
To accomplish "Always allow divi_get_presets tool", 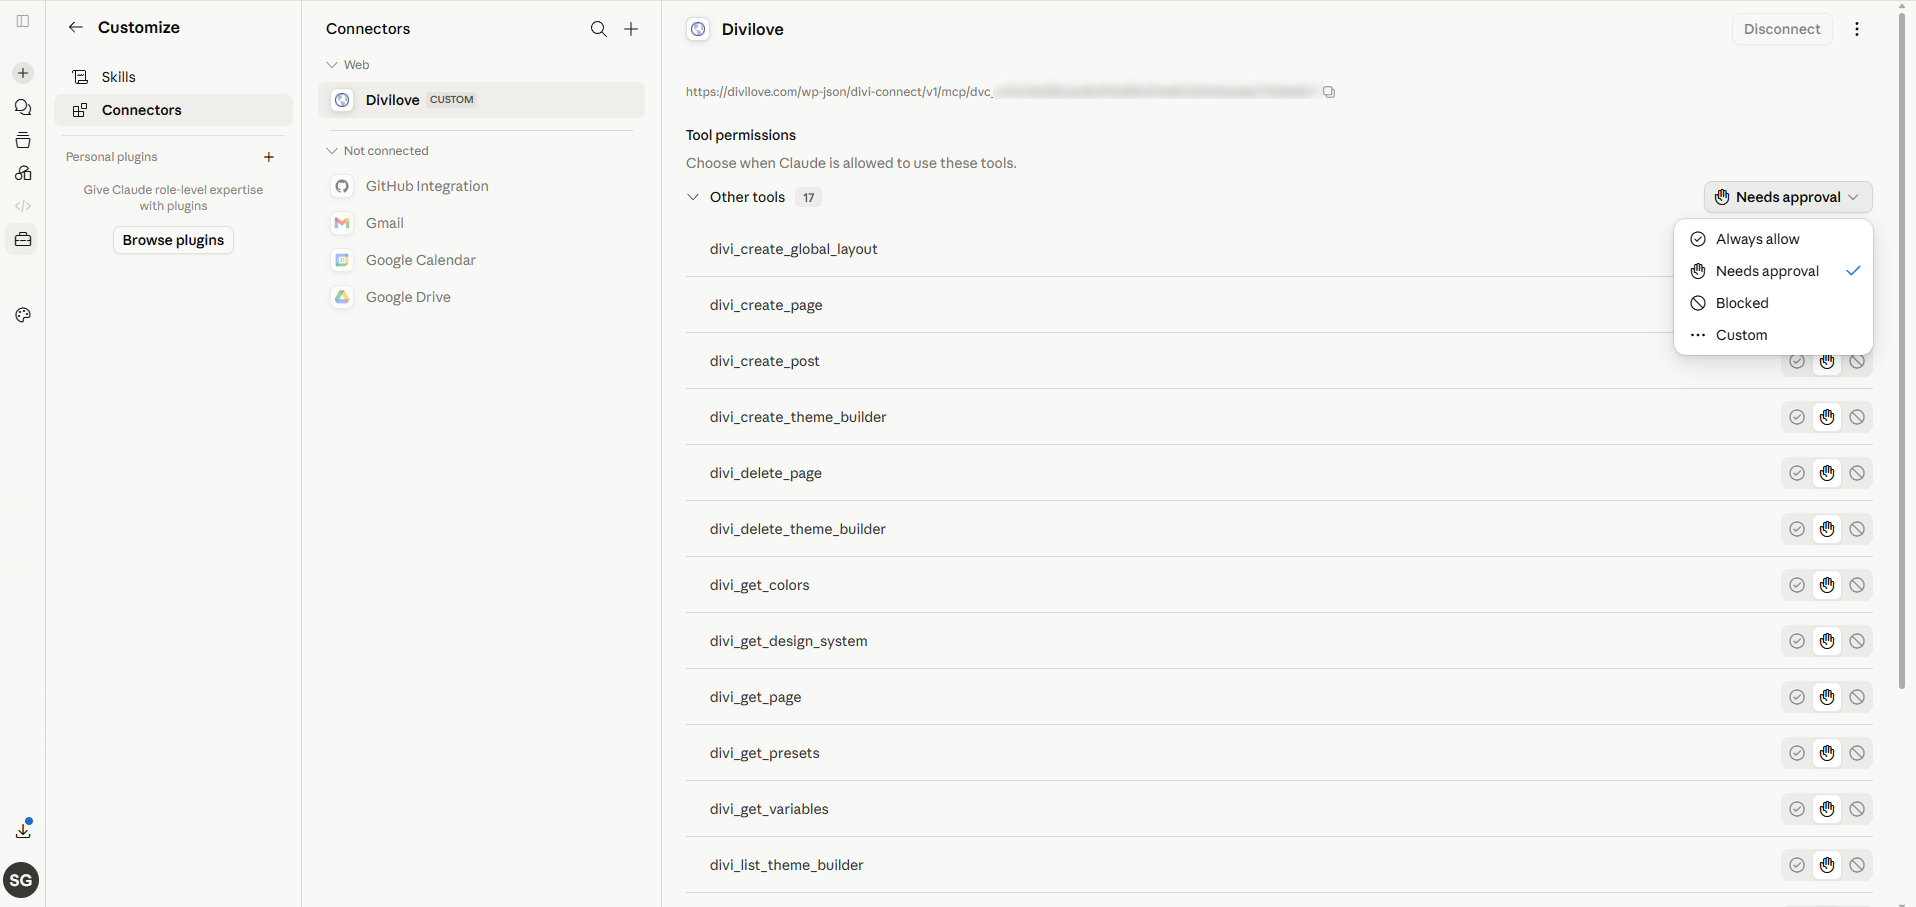I will pos(1797,753).
